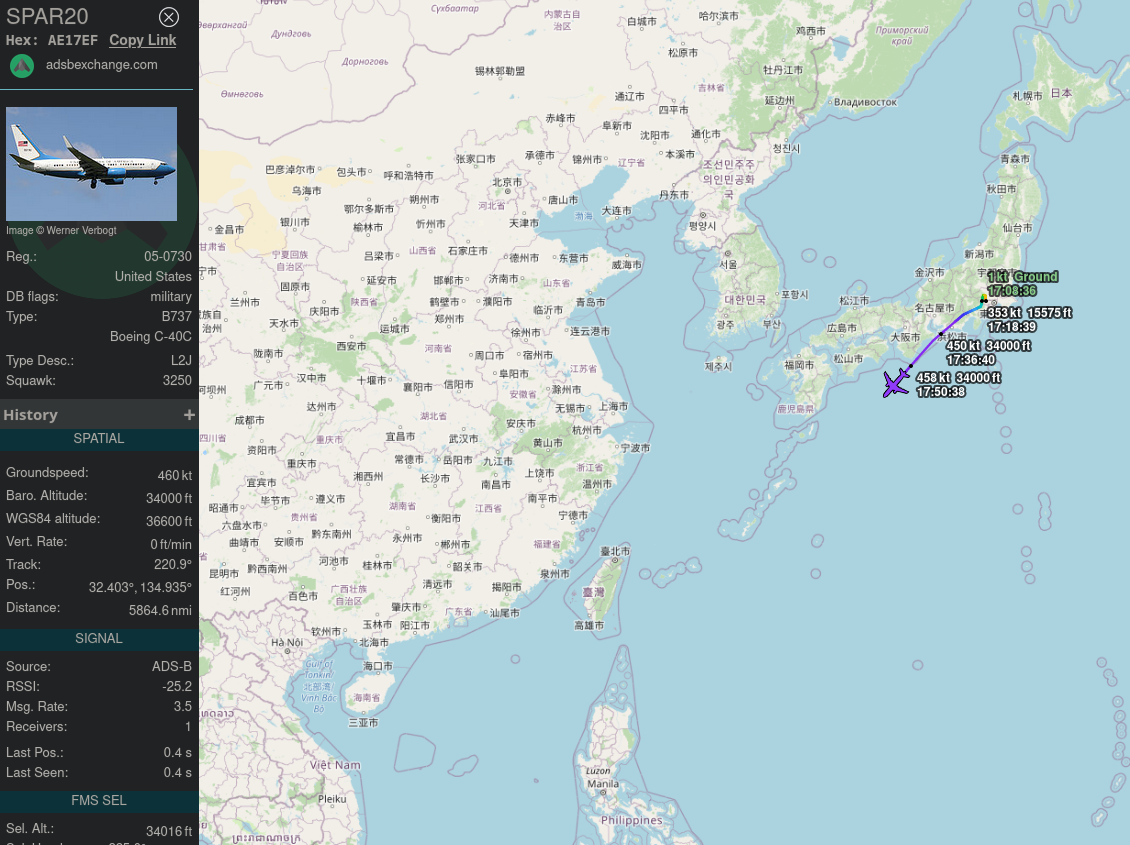Expand the History section with the plus icon
The image size is (1130, 845).
pos(189,415)
